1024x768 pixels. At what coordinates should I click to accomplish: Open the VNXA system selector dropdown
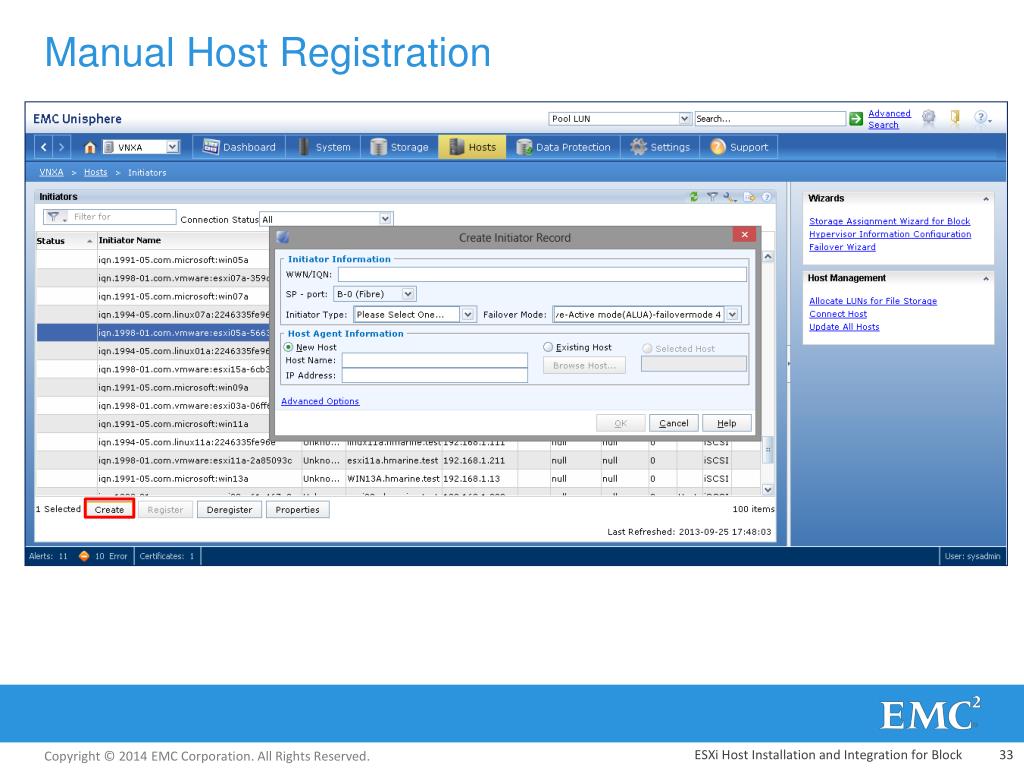pos(172,147)
